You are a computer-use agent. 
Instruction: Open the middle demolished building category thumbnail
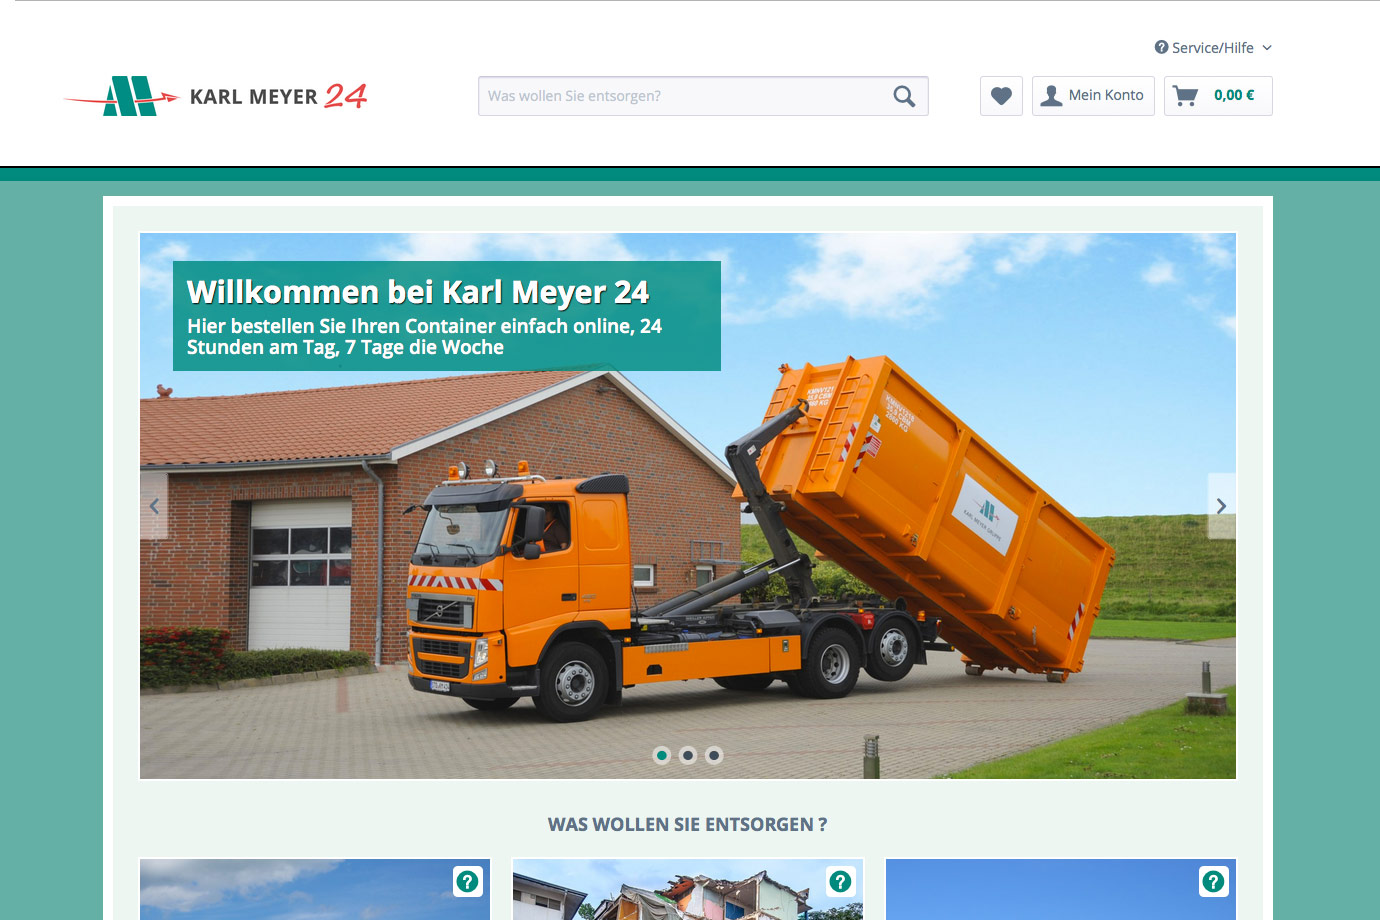click(688, 889)
